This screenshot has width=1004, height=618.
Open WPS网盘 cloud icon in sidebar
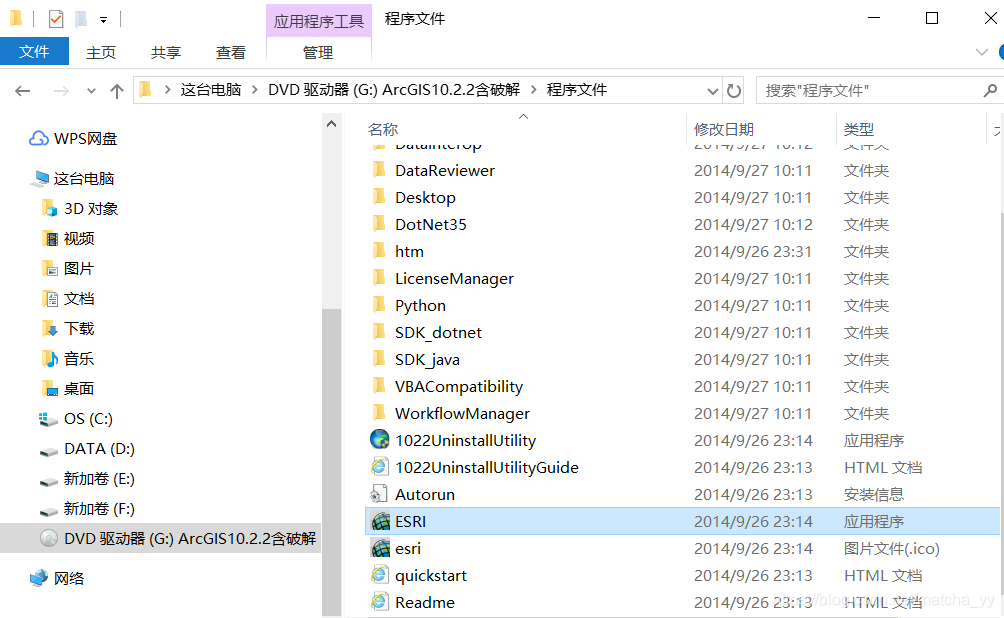[x=38, y=138]
